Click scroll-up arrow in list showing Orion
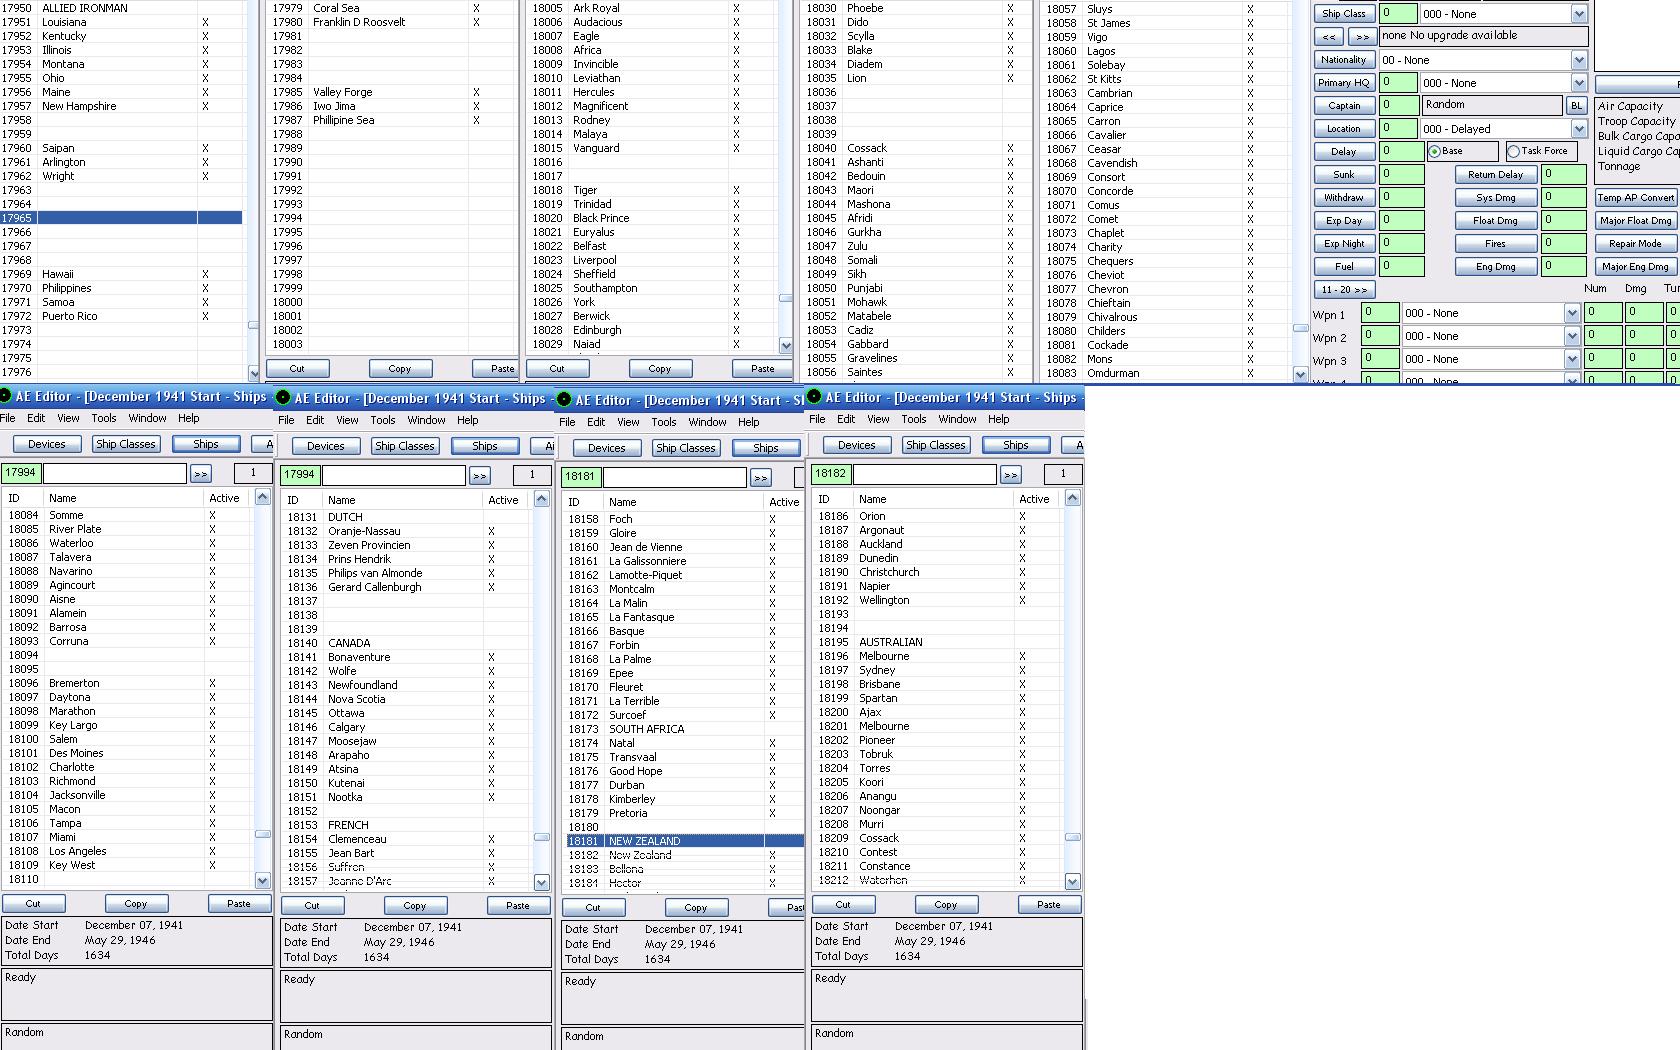 pos(1072,498)
